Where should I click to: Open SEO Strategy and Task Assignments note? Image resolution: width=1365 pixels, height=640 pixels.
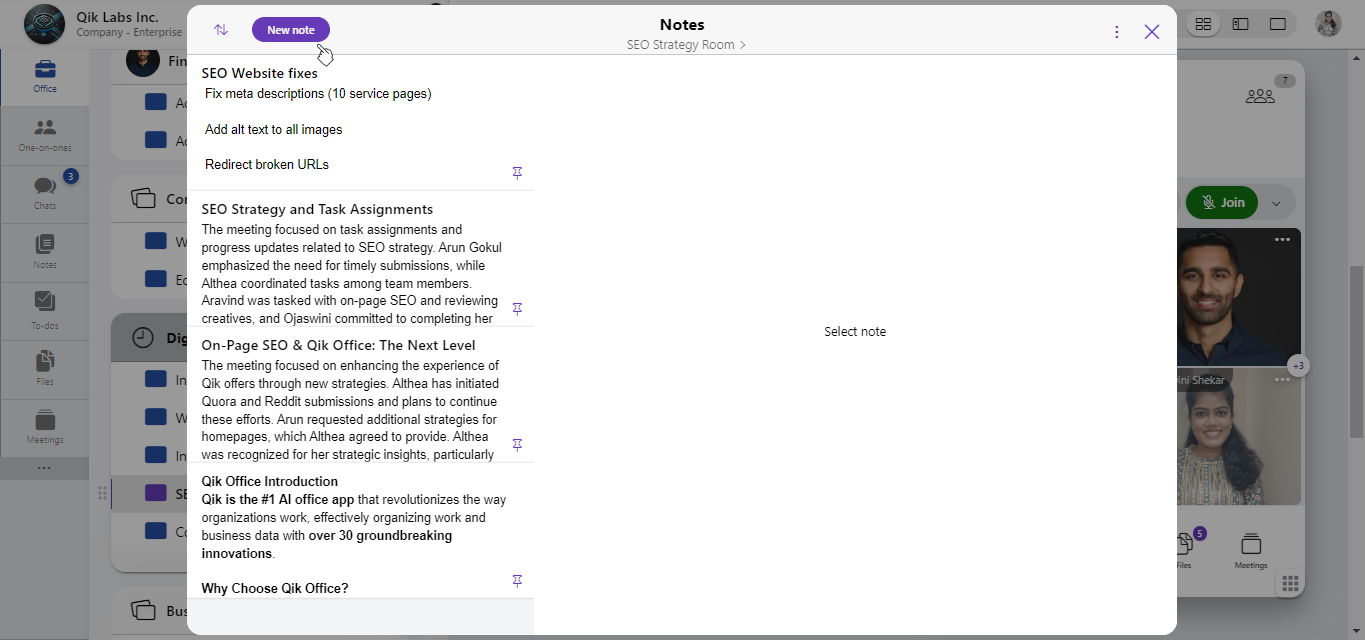pos(360,259)
